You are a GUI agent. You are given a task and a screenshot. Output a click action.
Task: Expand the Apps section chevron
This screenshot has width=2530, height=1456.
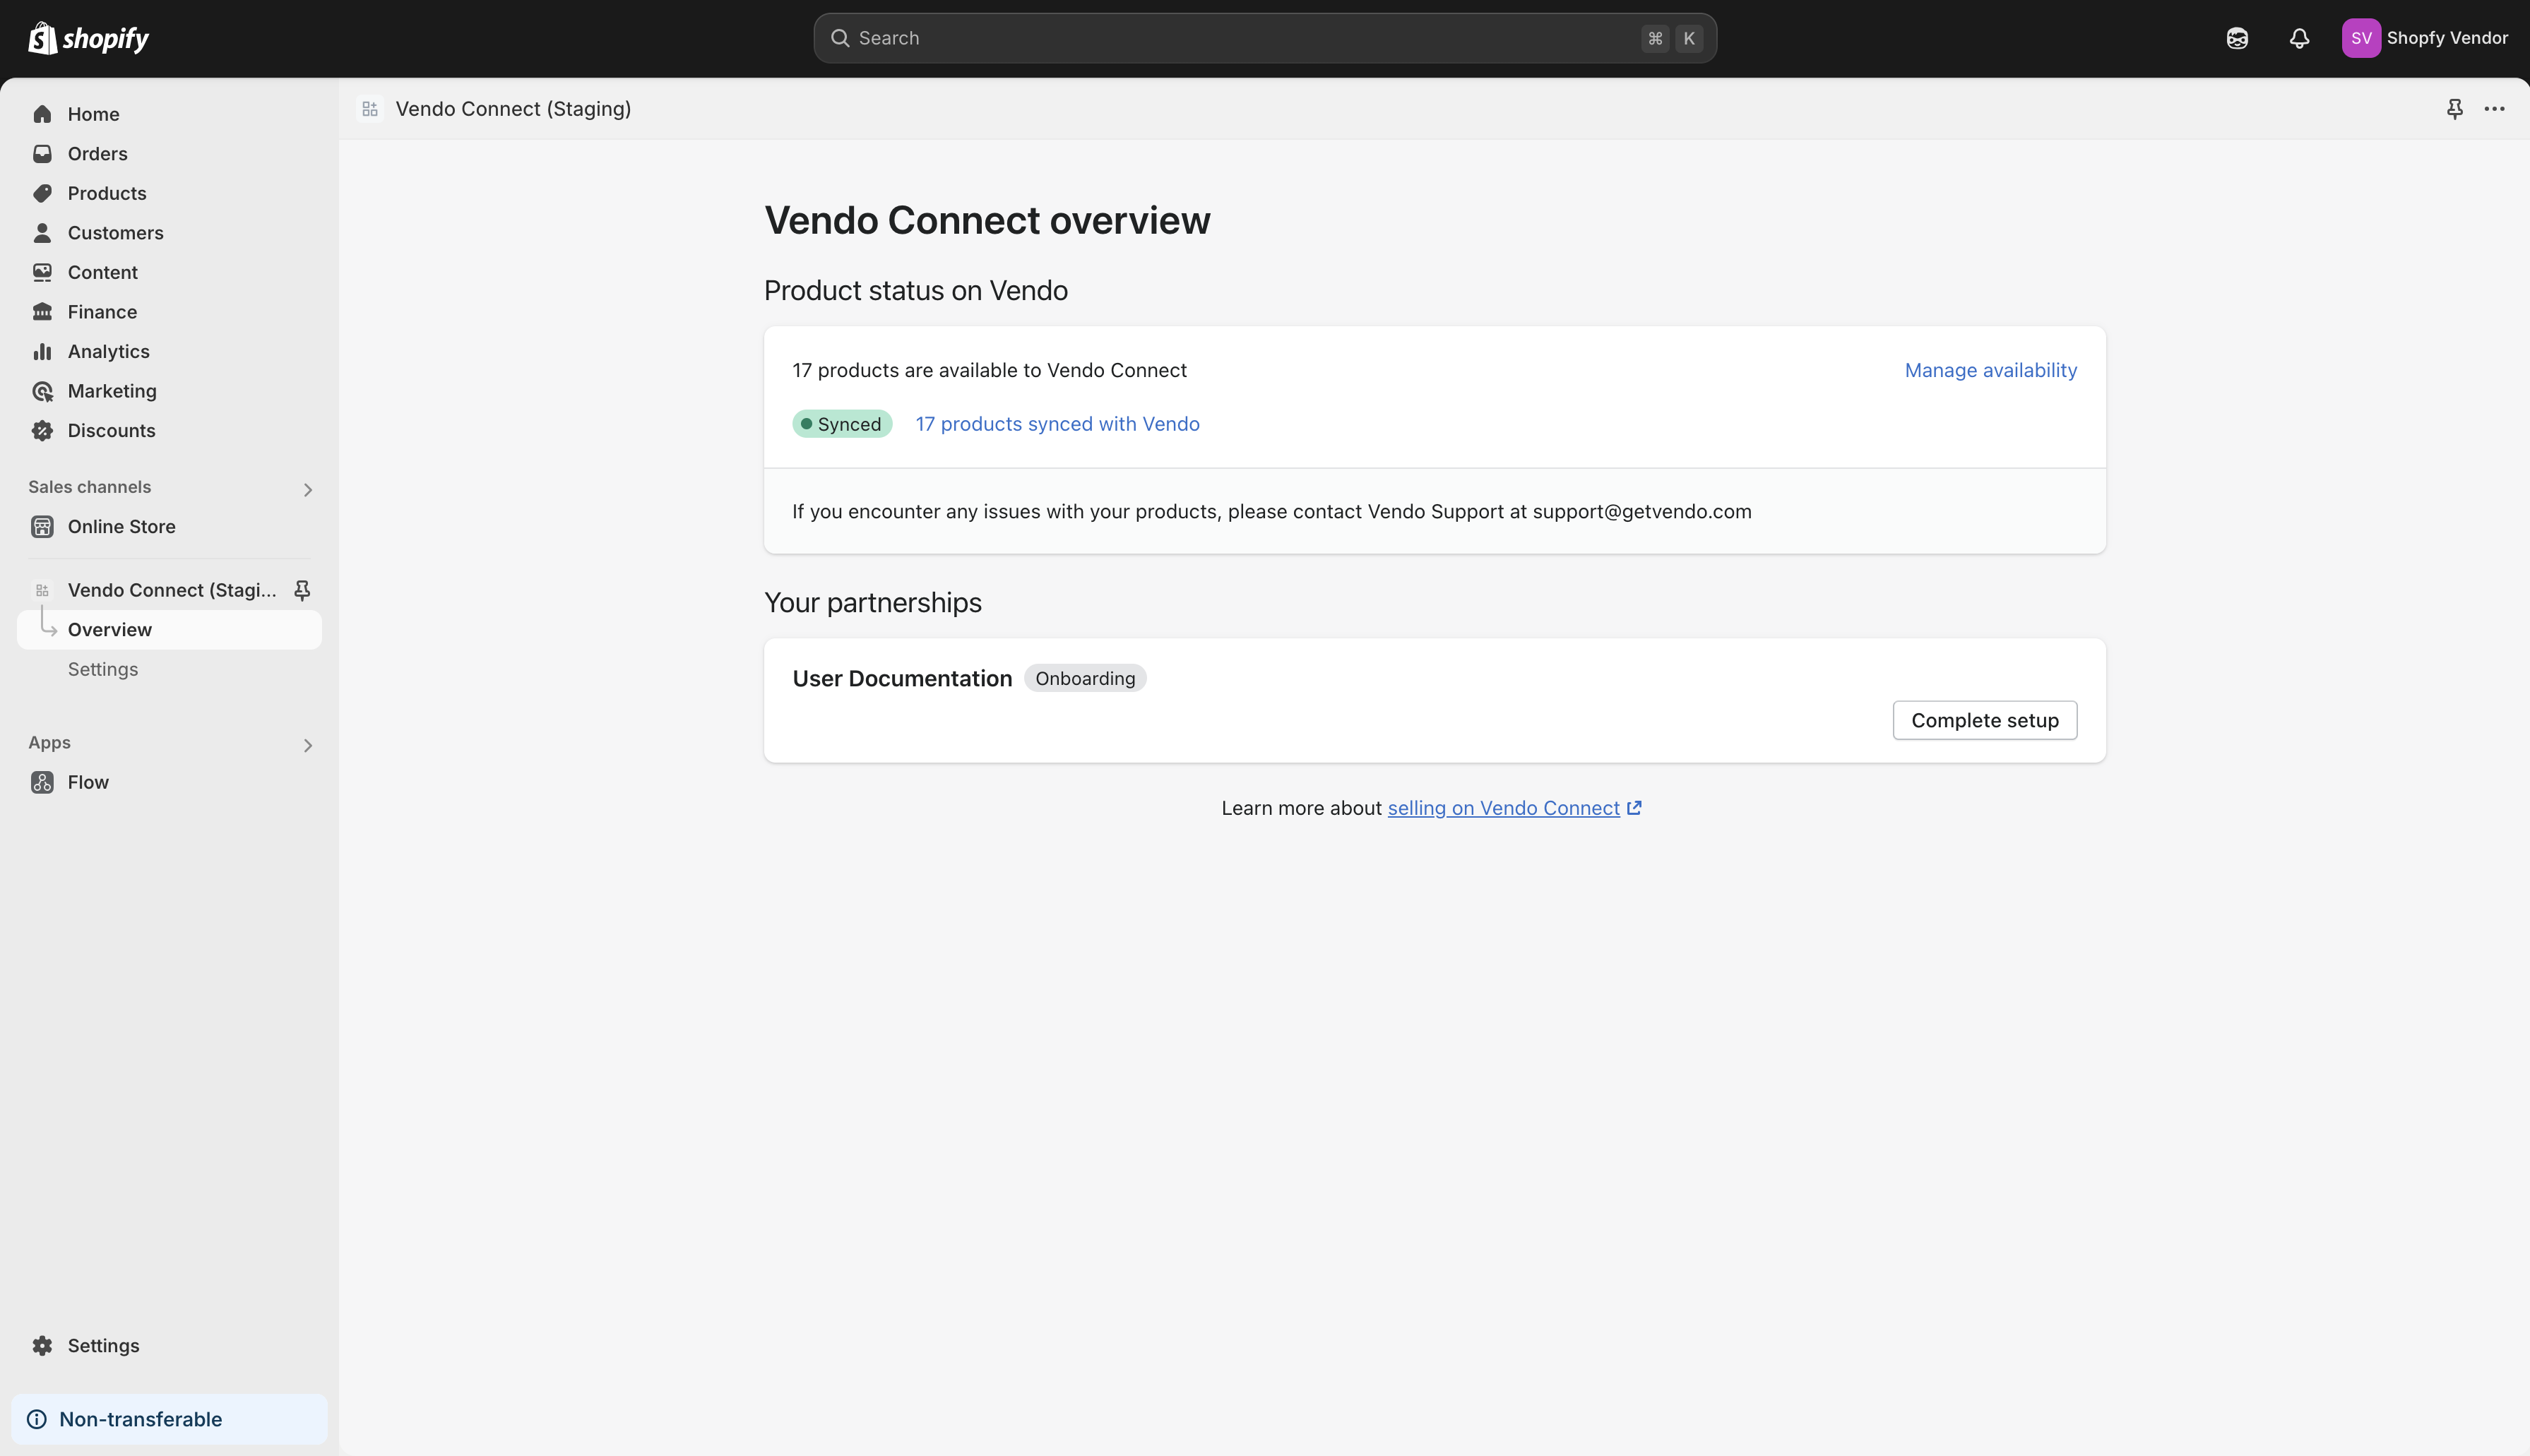pos(308,745)
